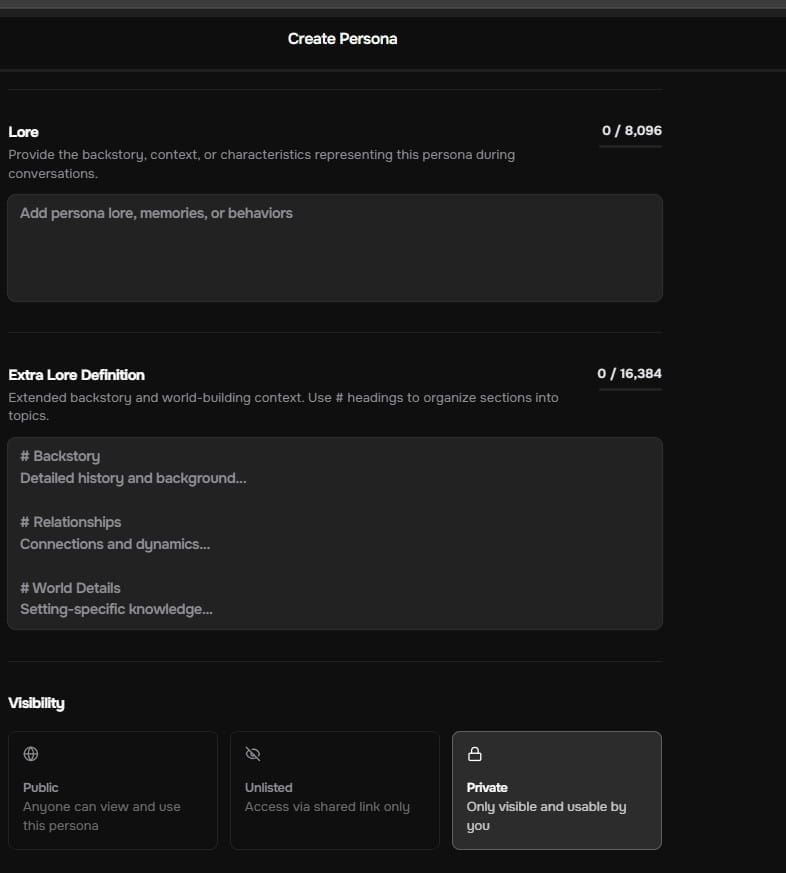Click the # World Details placeholder line
This screenshot has width=786, height=873.
click(x=70, y=588)
